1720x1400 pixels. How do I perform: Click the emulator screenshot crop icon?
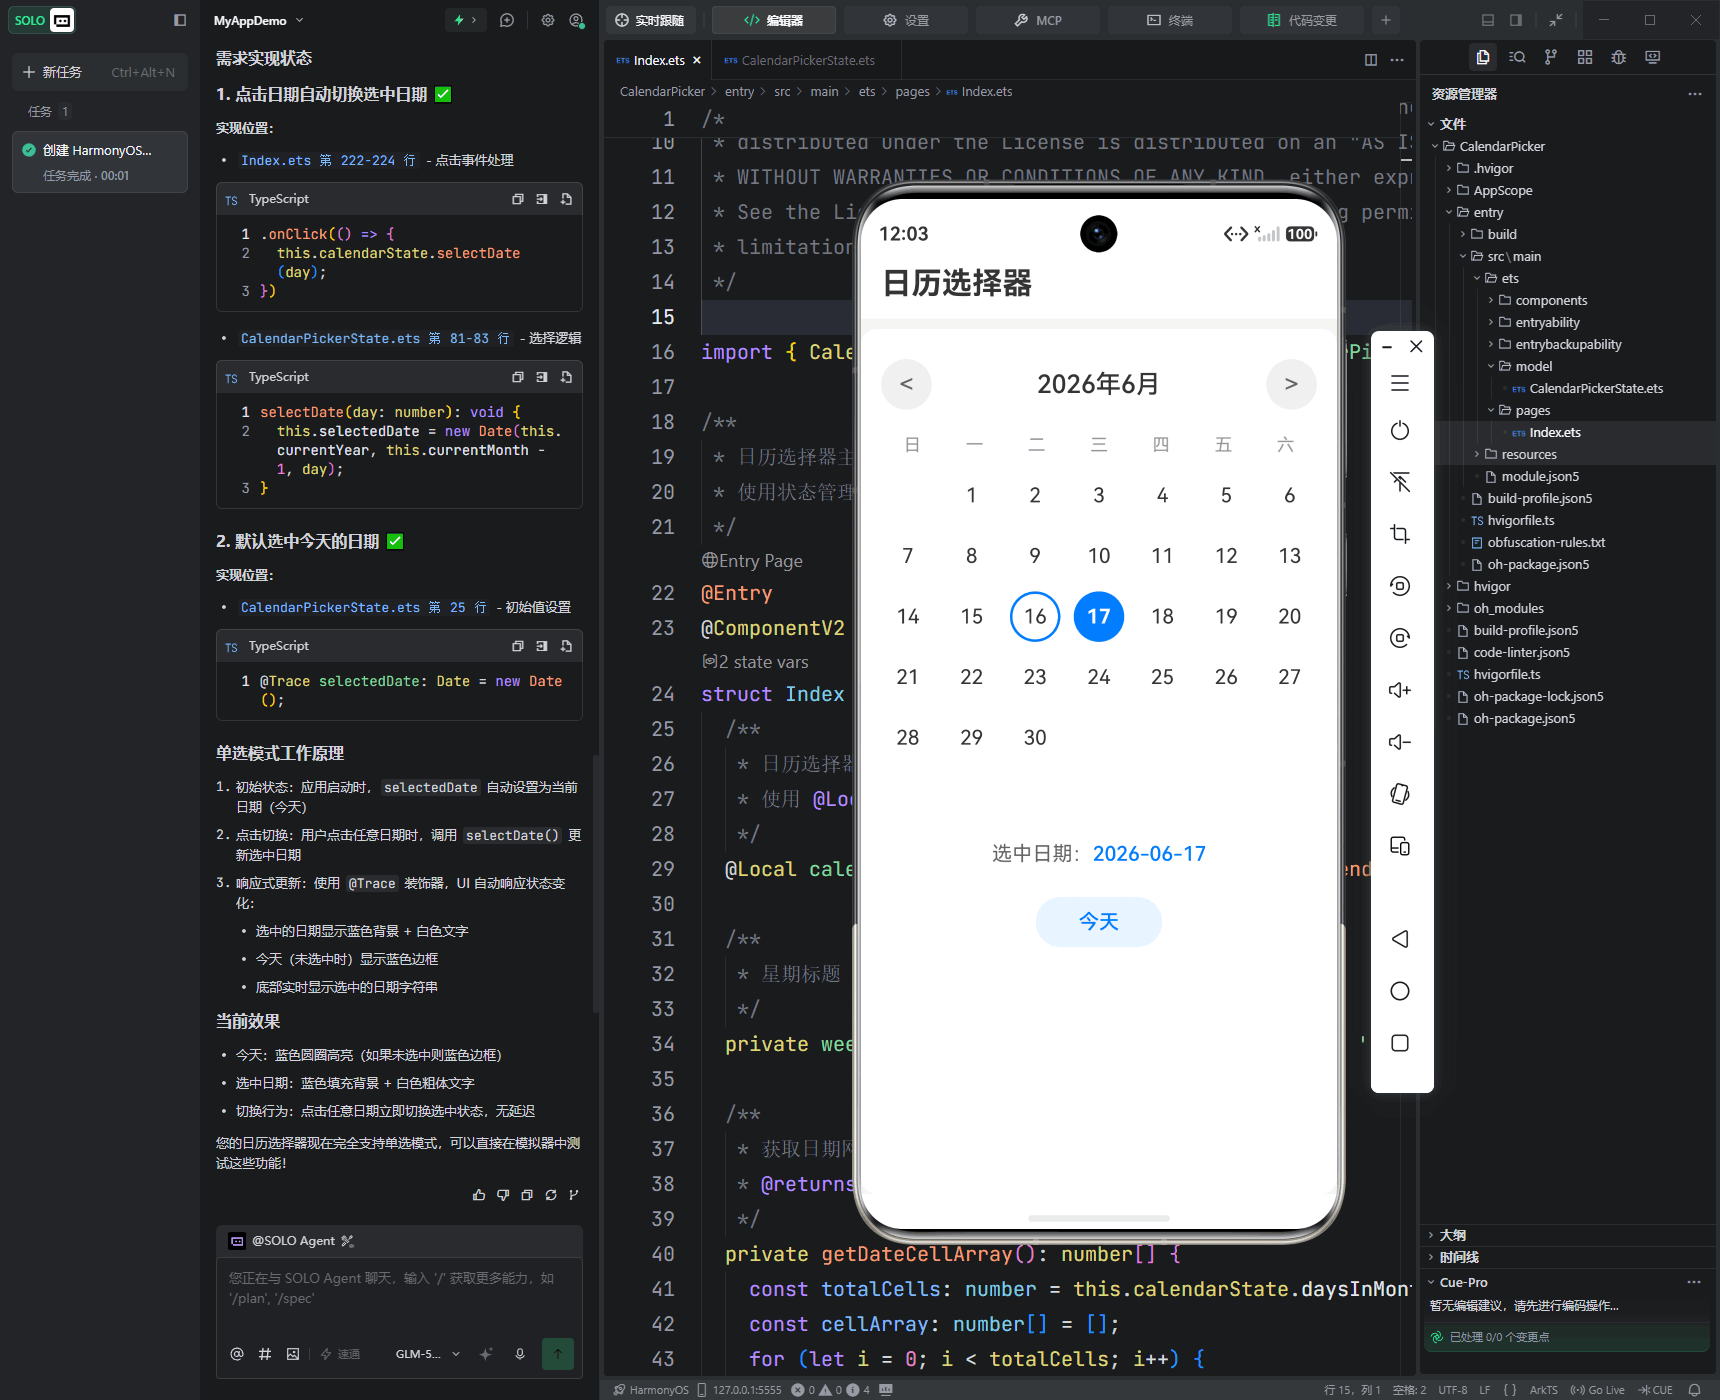coord(1400,534)
